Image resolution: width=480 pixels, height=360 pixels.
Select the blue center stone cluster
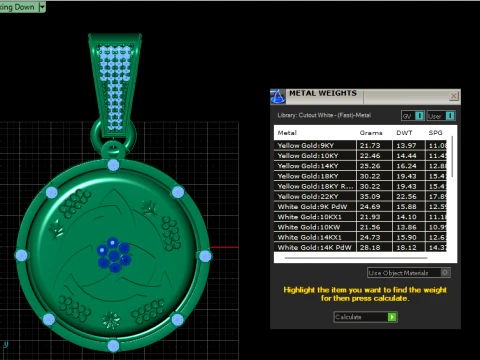(113, 255)
